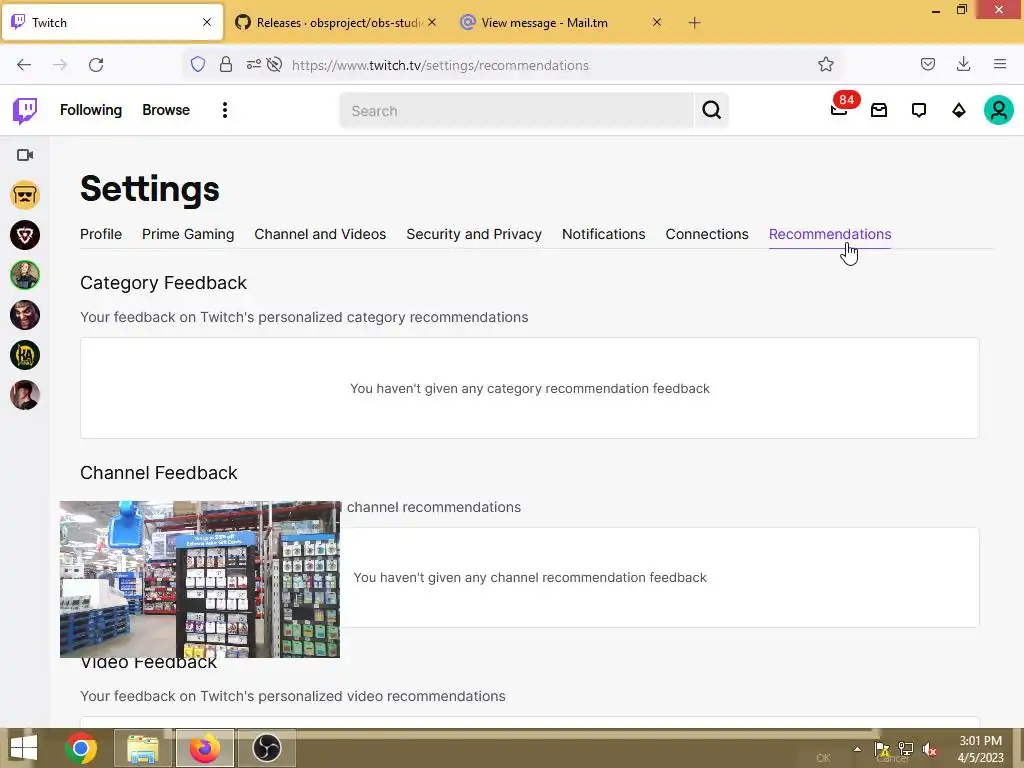Bookmark this page with the star icon

pyautogui.click(x=825, y=64)
